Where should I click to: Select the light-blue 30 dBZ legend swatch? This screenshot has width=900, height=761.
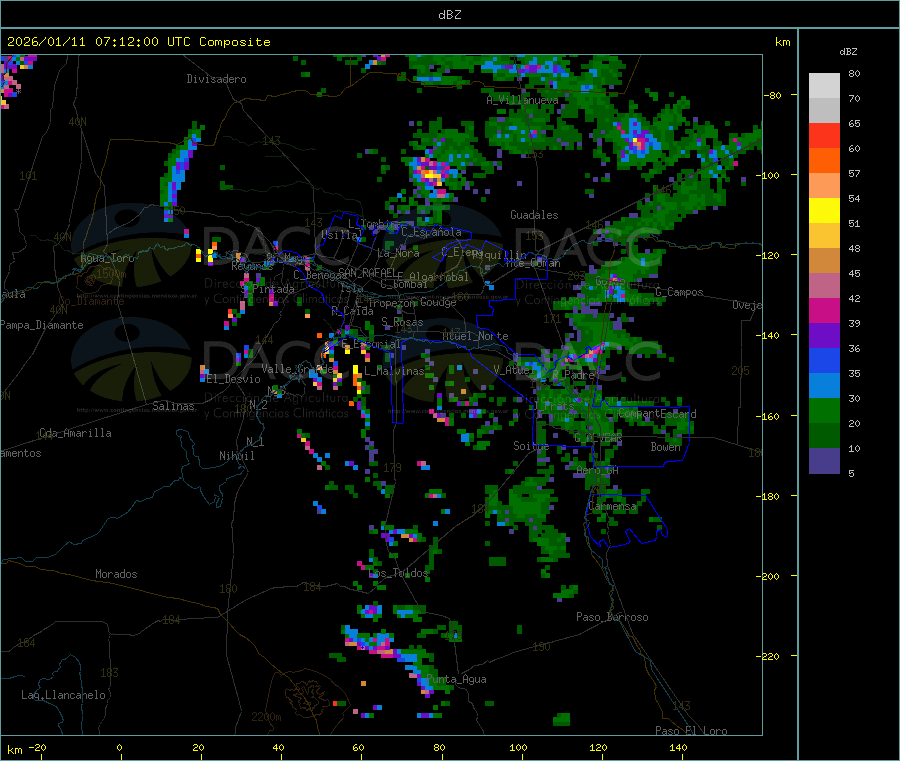824,386
